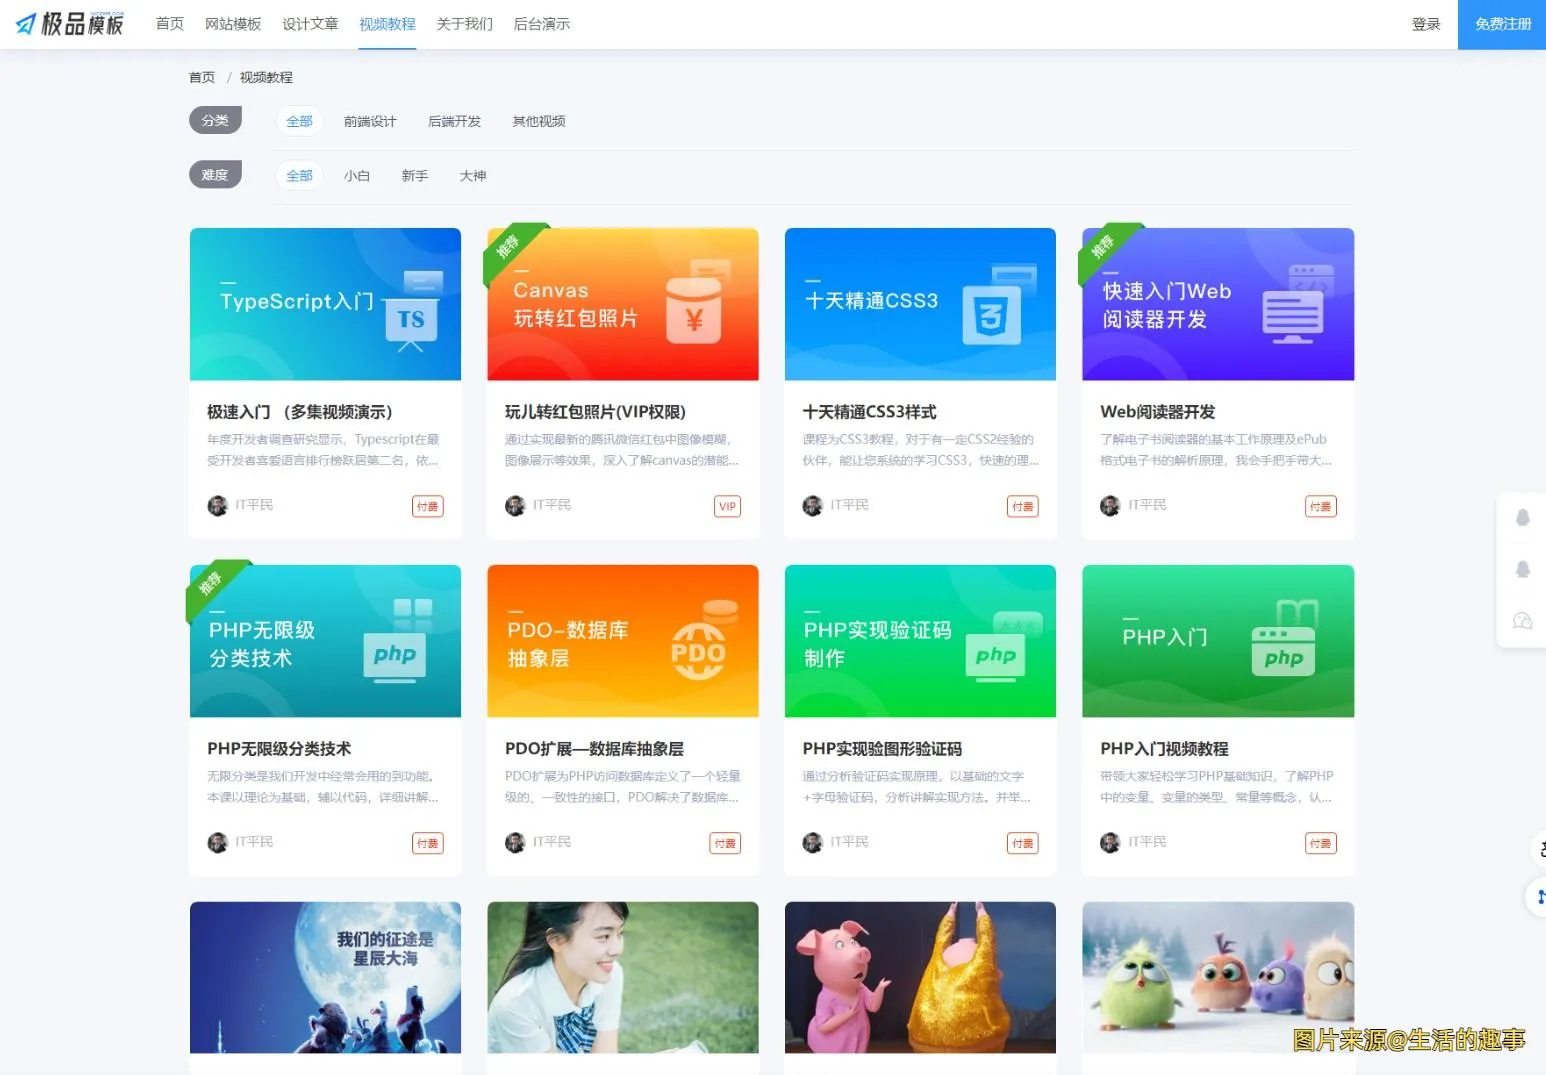Click the 付费 tag on 十天精通CSS3样式
1546x1075 pixels.
pos(1022,506)
